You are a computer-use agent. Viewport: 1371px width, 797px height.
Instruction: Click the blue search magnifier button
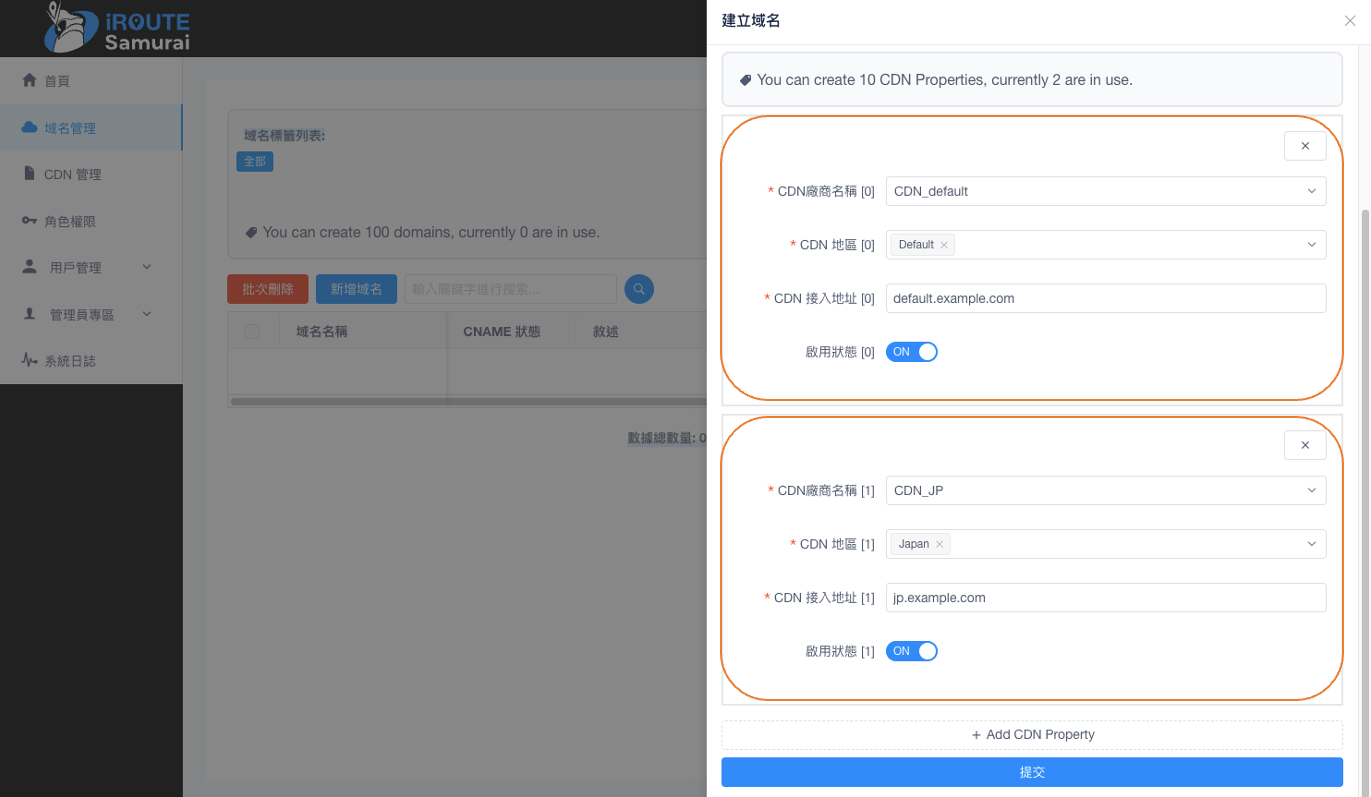coord(639,289)
